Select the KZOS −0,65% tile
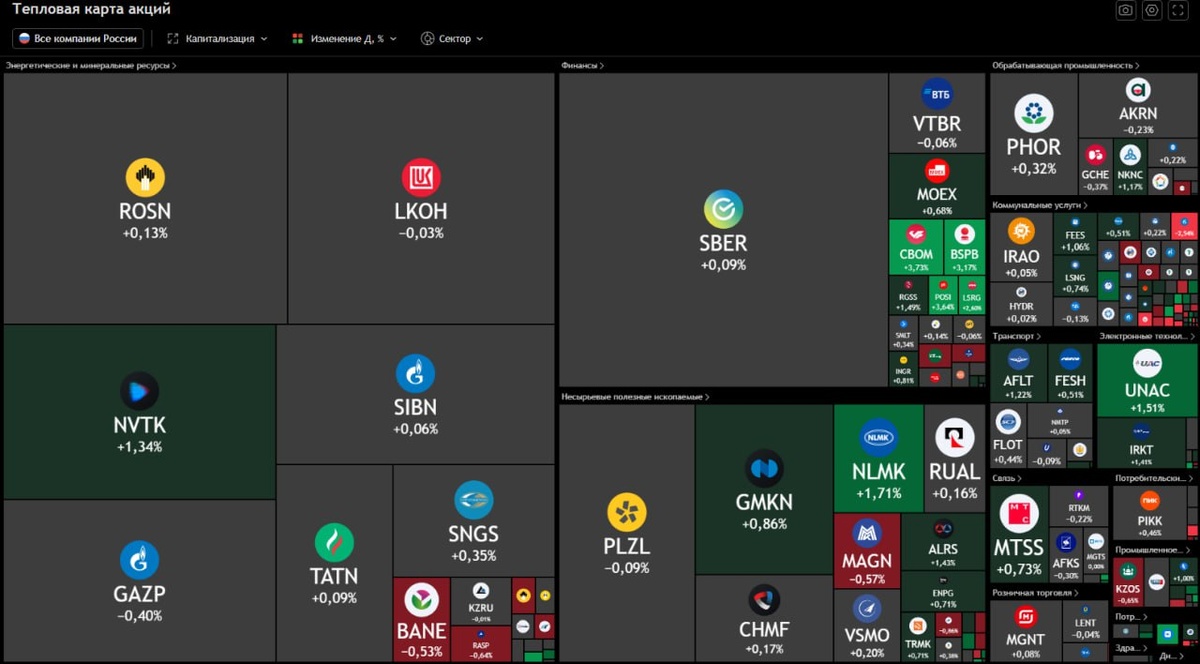Image resolution: width=1200 pixels, height=664 pixels. point(1128,583)
